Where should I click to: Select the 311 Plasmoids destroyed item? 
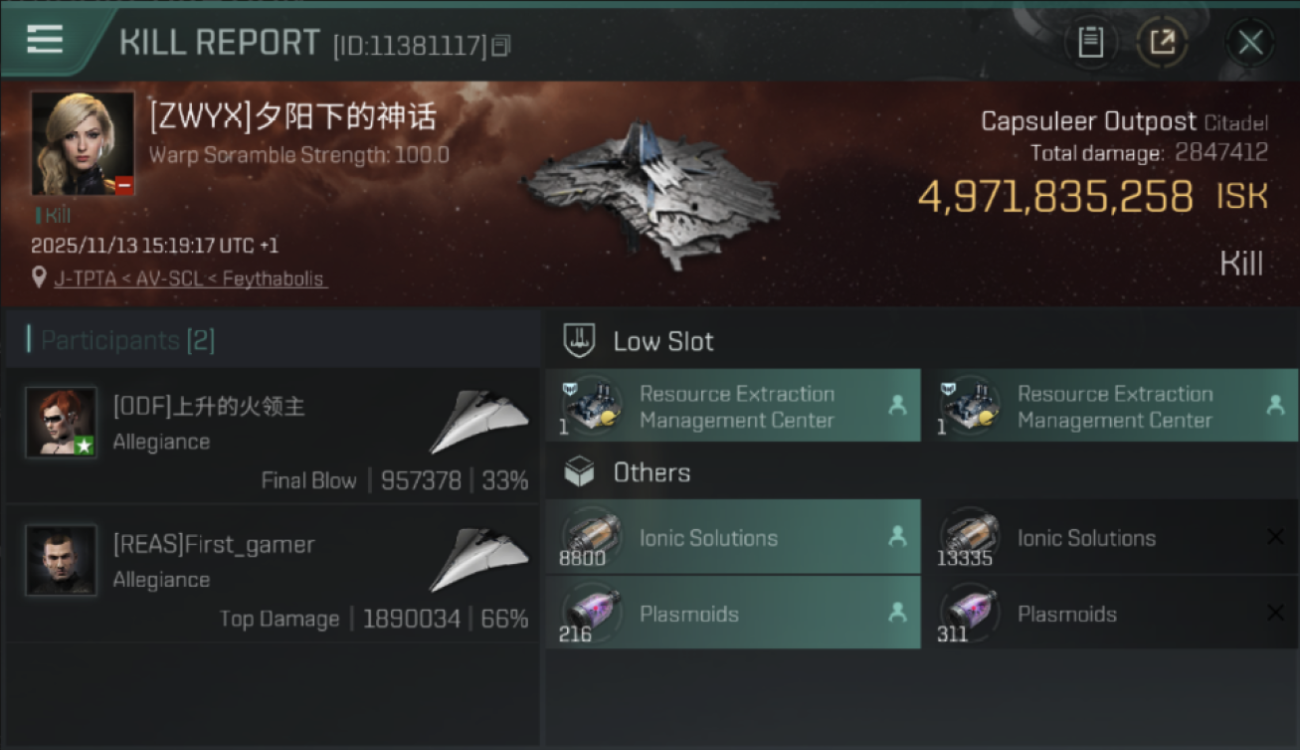1111,614
